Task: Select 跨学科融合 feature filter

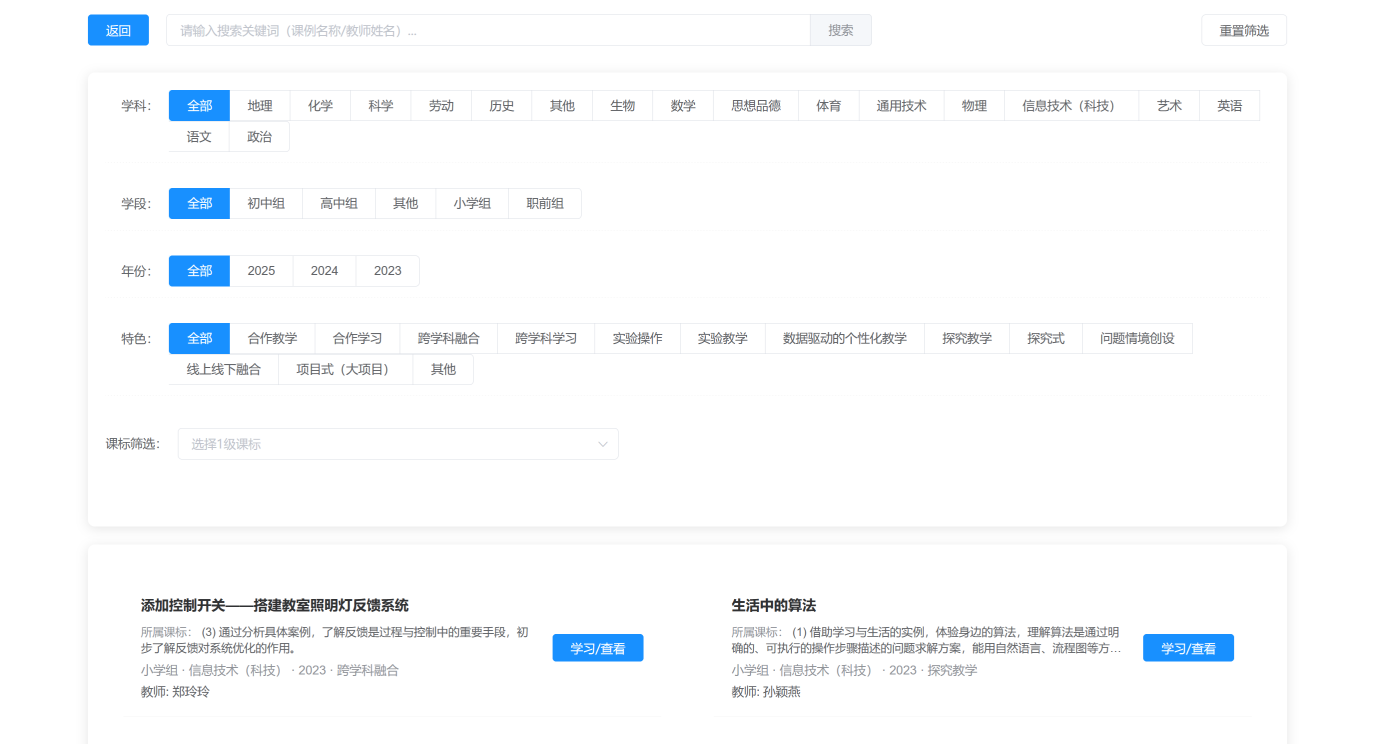Action: pyautogui.click(x=448, y=339)
